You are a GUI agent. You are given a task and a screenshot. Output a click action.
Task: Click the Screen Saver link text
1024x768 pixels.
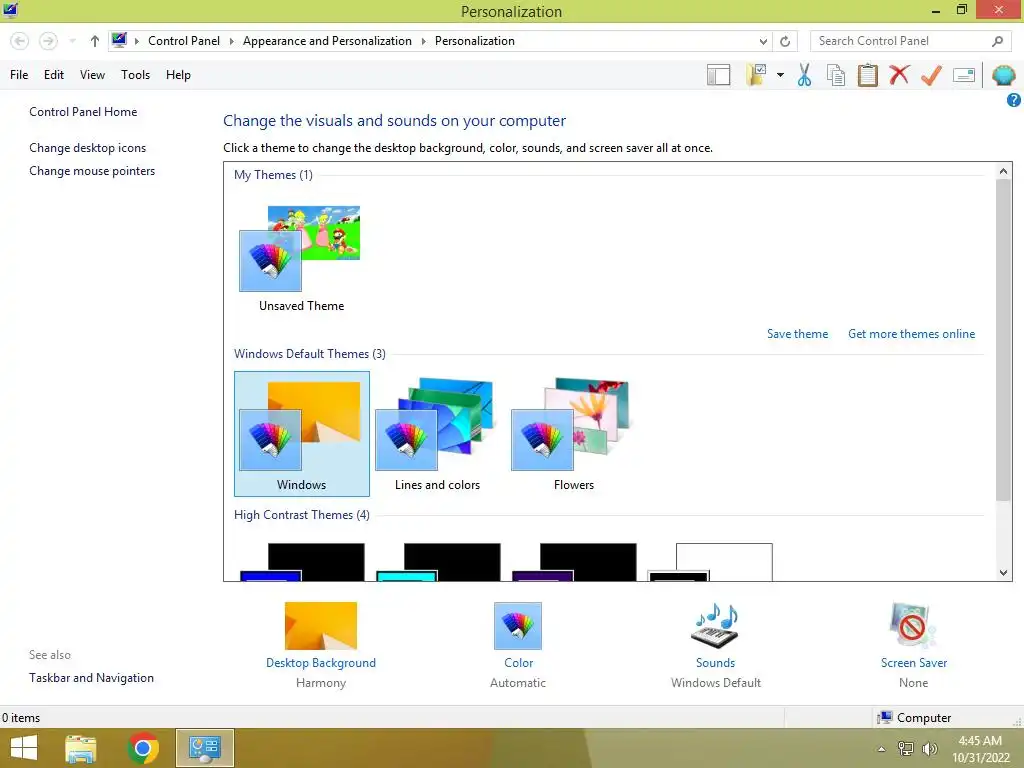coord(914,663)
